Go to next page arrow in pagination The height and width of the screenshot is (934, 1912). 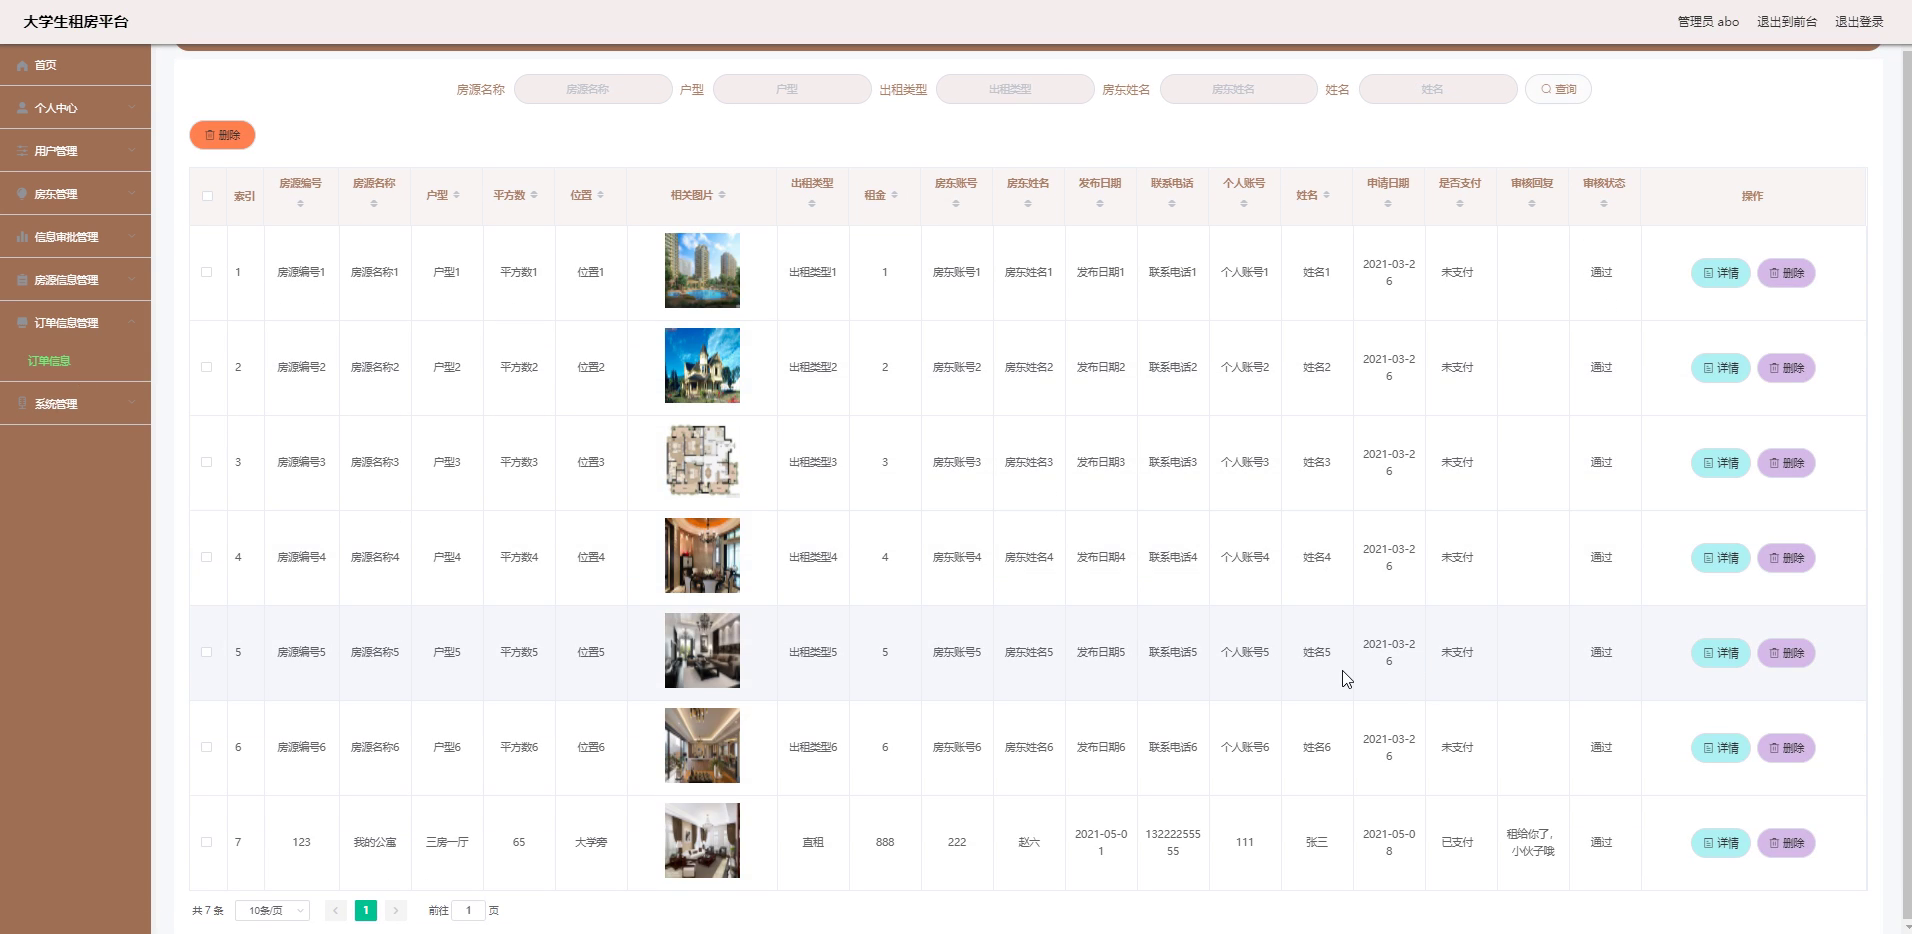coord(396,911)
